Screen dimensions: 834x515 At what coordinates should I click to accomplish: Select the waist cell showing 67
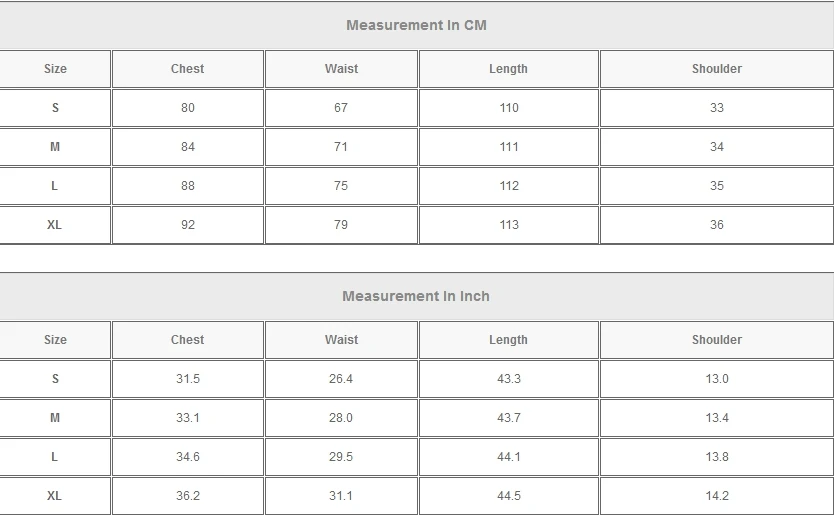click(341, 108)
